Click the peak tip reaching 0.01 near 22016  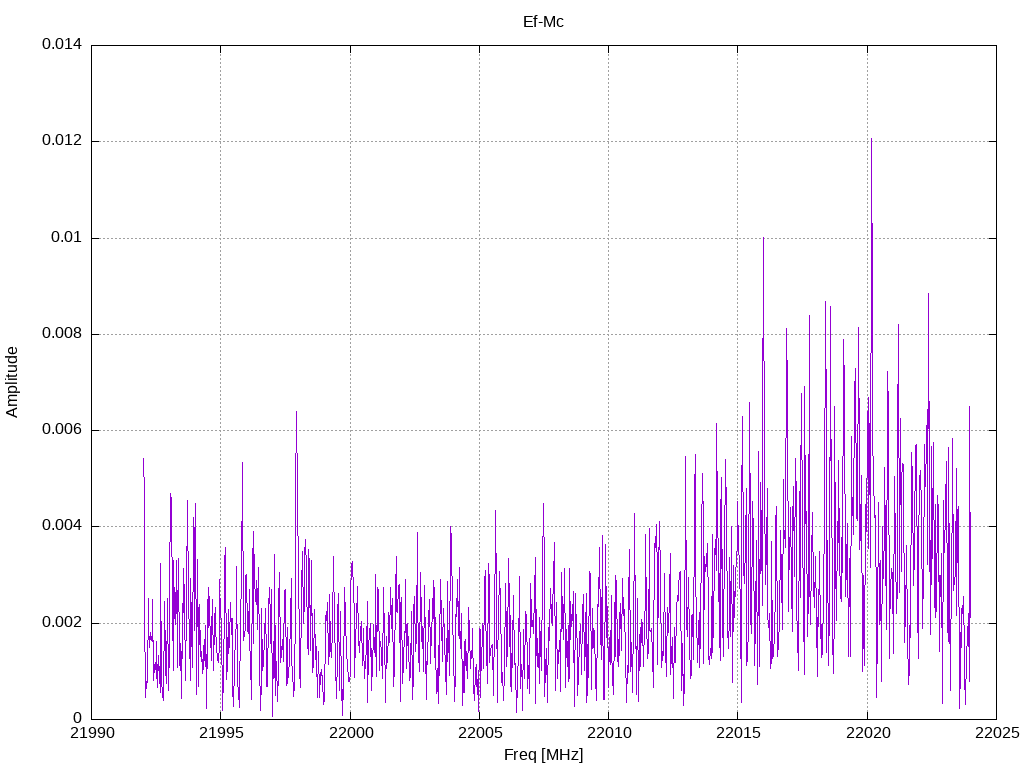point(763,239)
